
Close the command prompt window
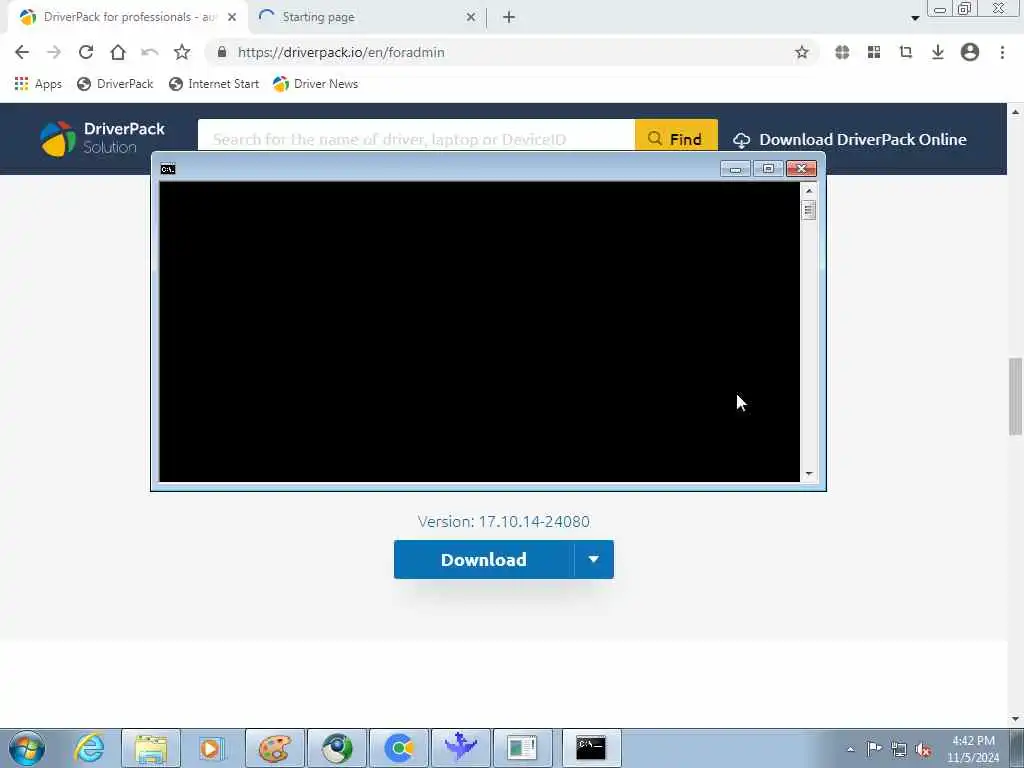[801, 169]
